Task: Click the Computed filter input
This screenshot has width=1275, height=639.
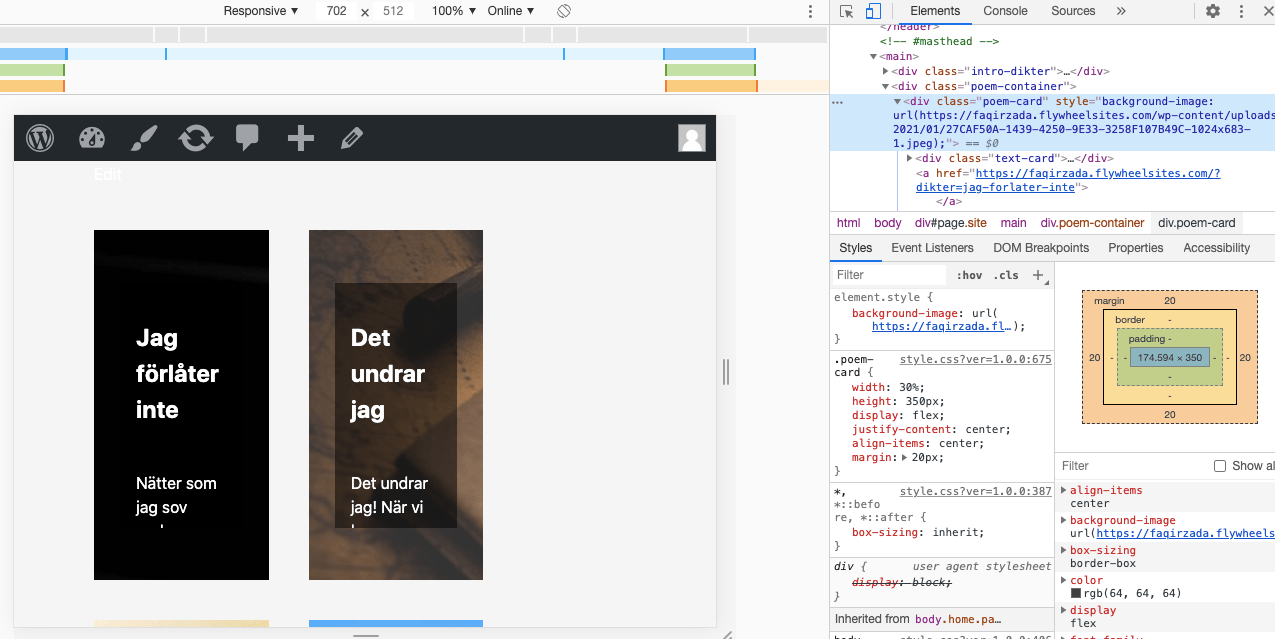Action: pos(1131,466)
